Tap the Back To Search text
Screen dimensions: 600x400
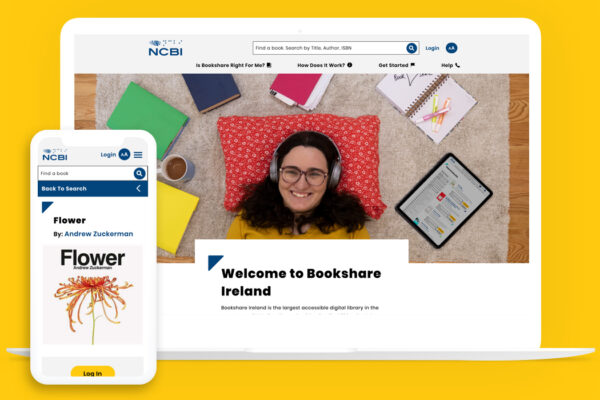click(x=64, y=188)
